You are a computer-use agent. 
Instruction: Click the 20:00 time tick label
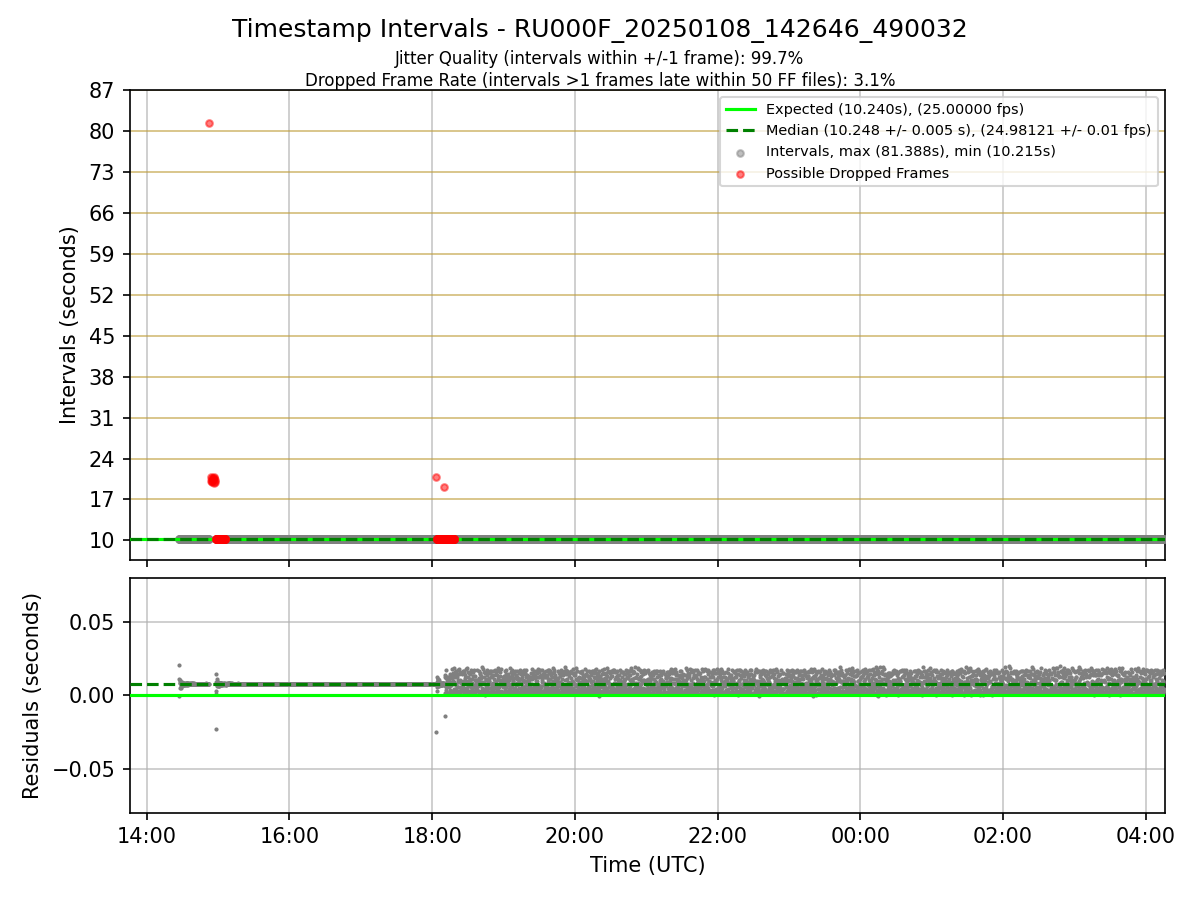coord(575,835)
